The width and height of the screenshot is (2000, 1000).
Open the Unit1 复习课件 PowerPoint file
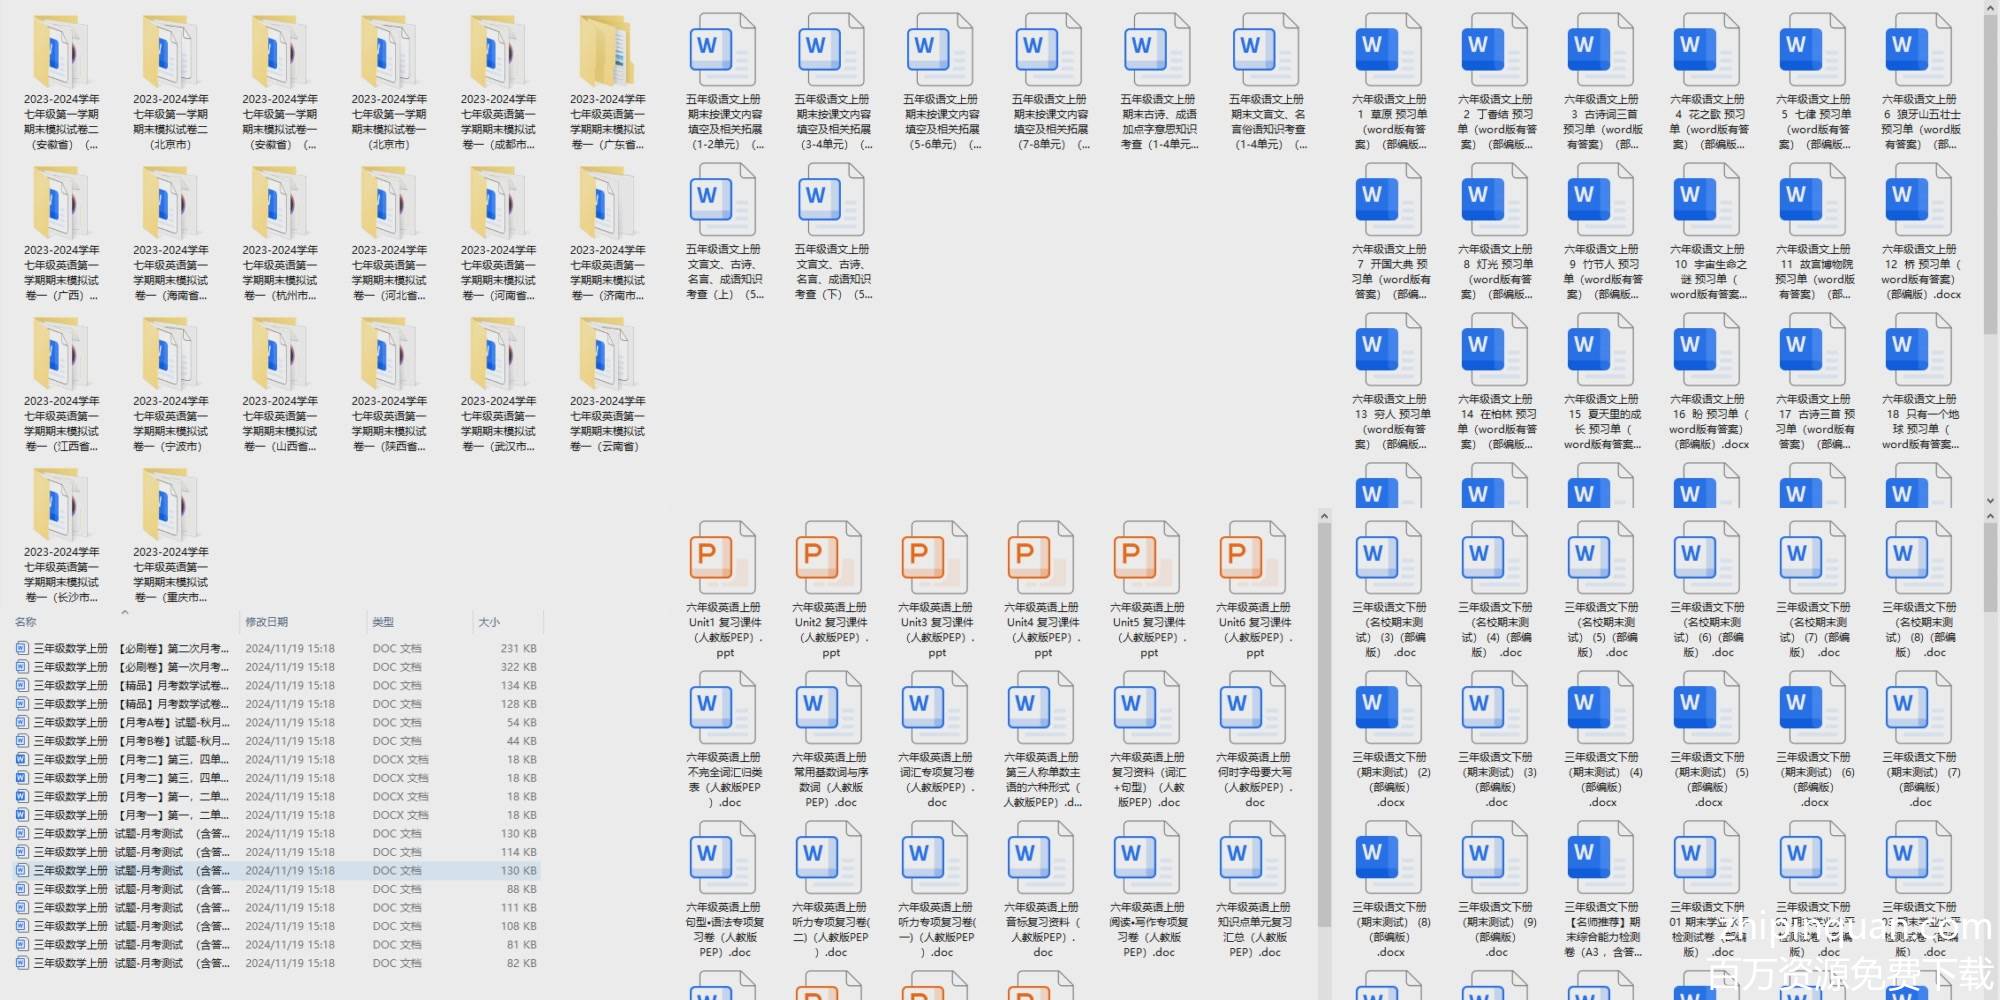point(724,591)
